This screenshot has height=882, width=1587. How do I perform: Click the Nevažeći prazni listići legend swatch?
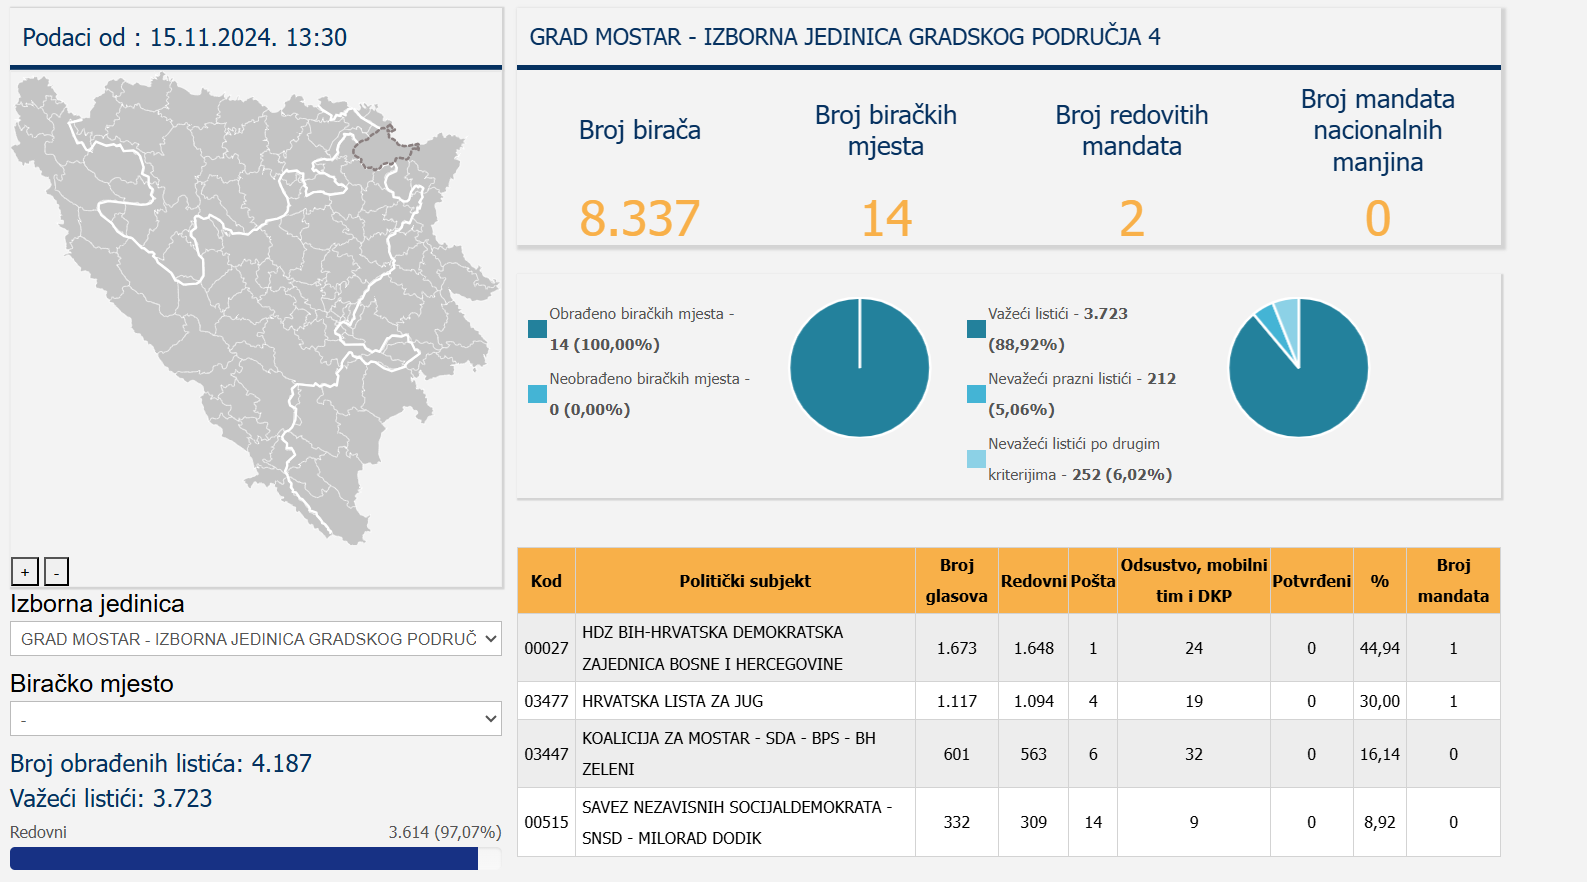[976, 394]
